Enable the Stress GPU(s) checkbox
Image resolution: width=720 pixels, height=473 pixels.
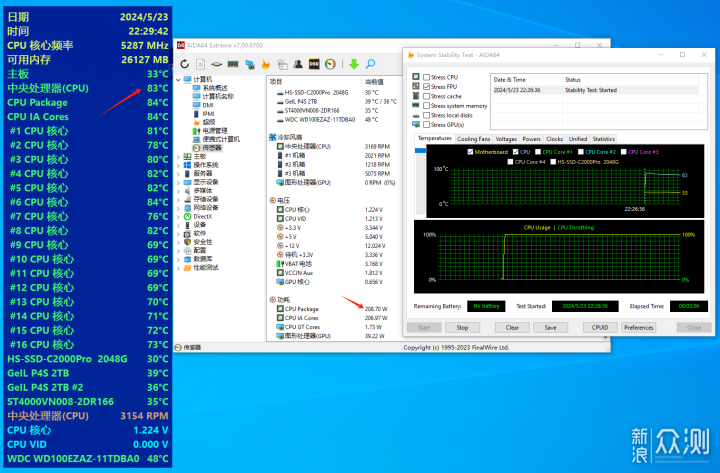point(427,124)
